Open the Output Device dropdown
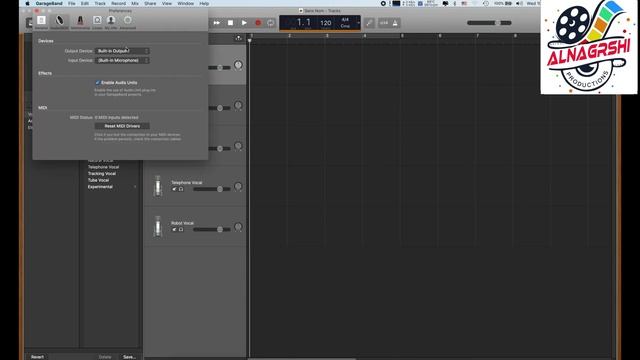This screenshot has height=360, width=640. (122, 51)
